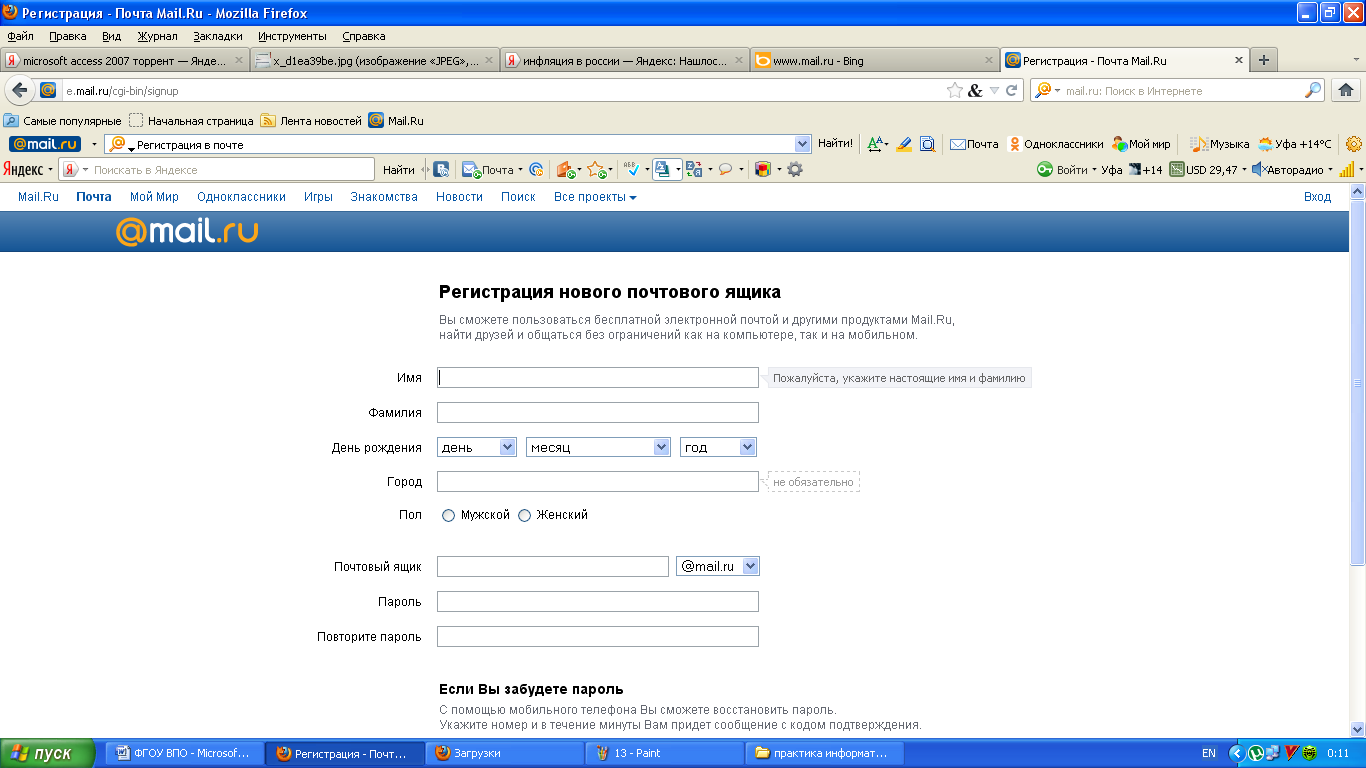Click the EN language indicator in the tray
The width and height of the screenshot is (1366, 768).
tap(1209, 753)
